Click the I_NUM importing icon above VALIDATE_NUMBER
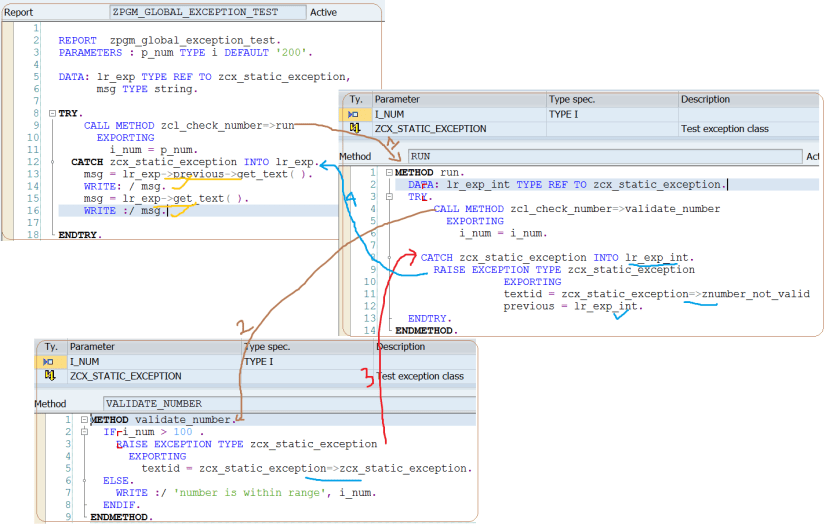This screenshot has width=840, height=526. tap(50, 361)
